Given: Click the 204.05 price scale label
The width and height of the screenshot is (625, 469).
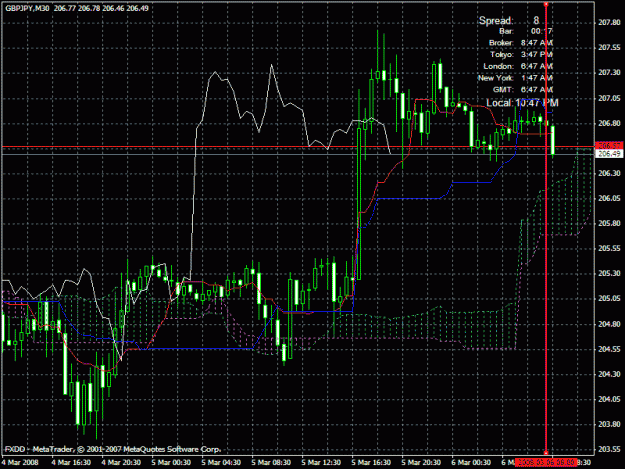Looking at the screenshot, I should pyautogui.click(x=609, y=399).
